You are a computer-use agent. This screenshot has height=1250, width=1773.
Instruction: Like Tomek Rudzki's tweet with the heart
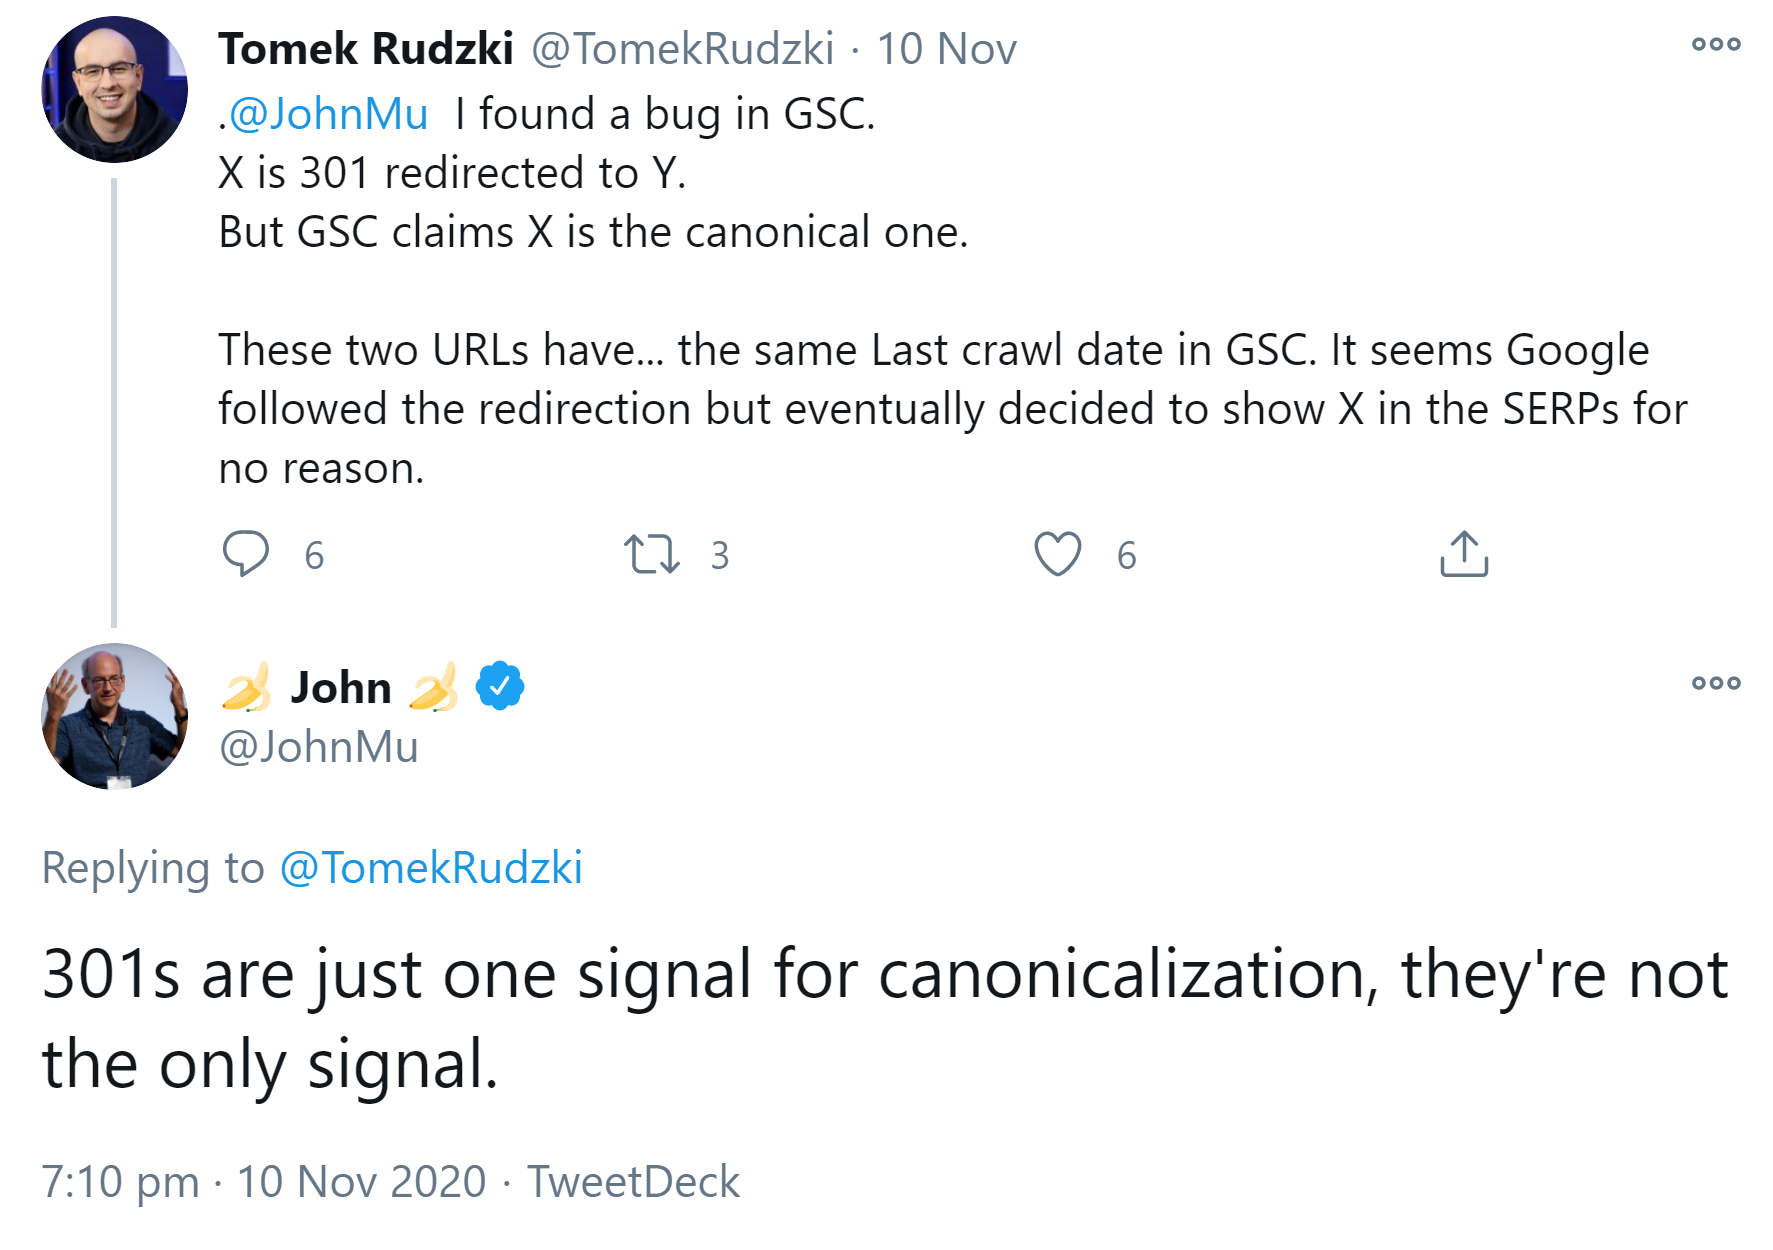tap(1057, 554)
